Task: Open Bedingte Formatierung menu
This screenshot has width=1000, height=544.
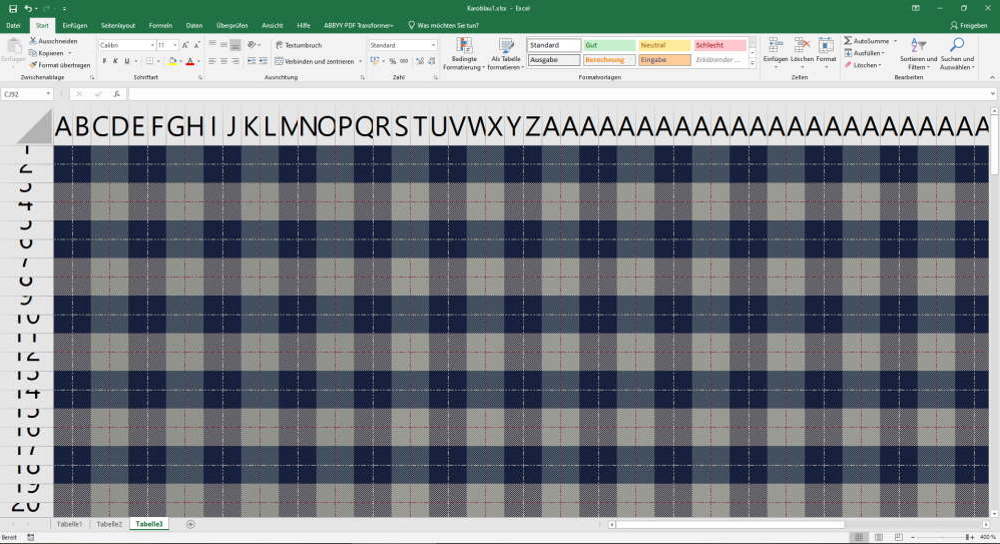Action: (464, 54)
